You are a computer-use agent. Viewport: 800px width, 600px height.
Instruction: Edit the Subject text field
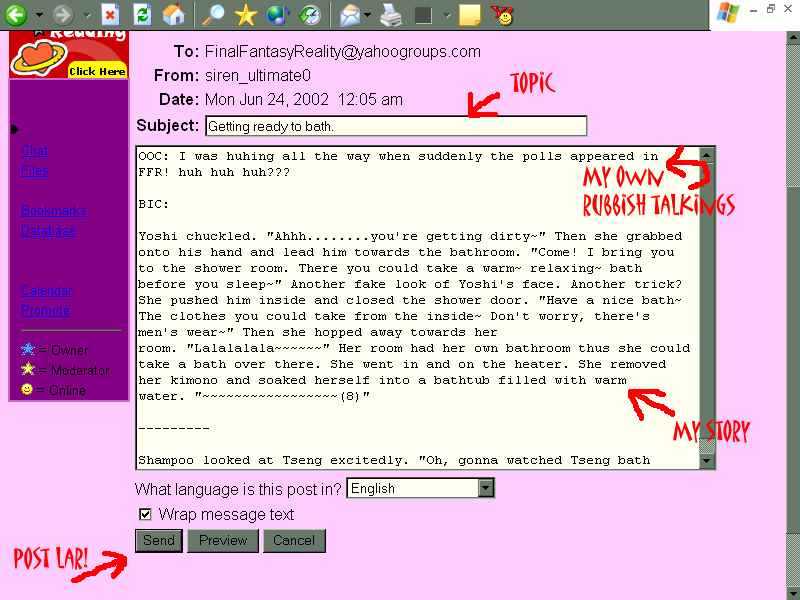pyautogui.click(x=395, y=126)
